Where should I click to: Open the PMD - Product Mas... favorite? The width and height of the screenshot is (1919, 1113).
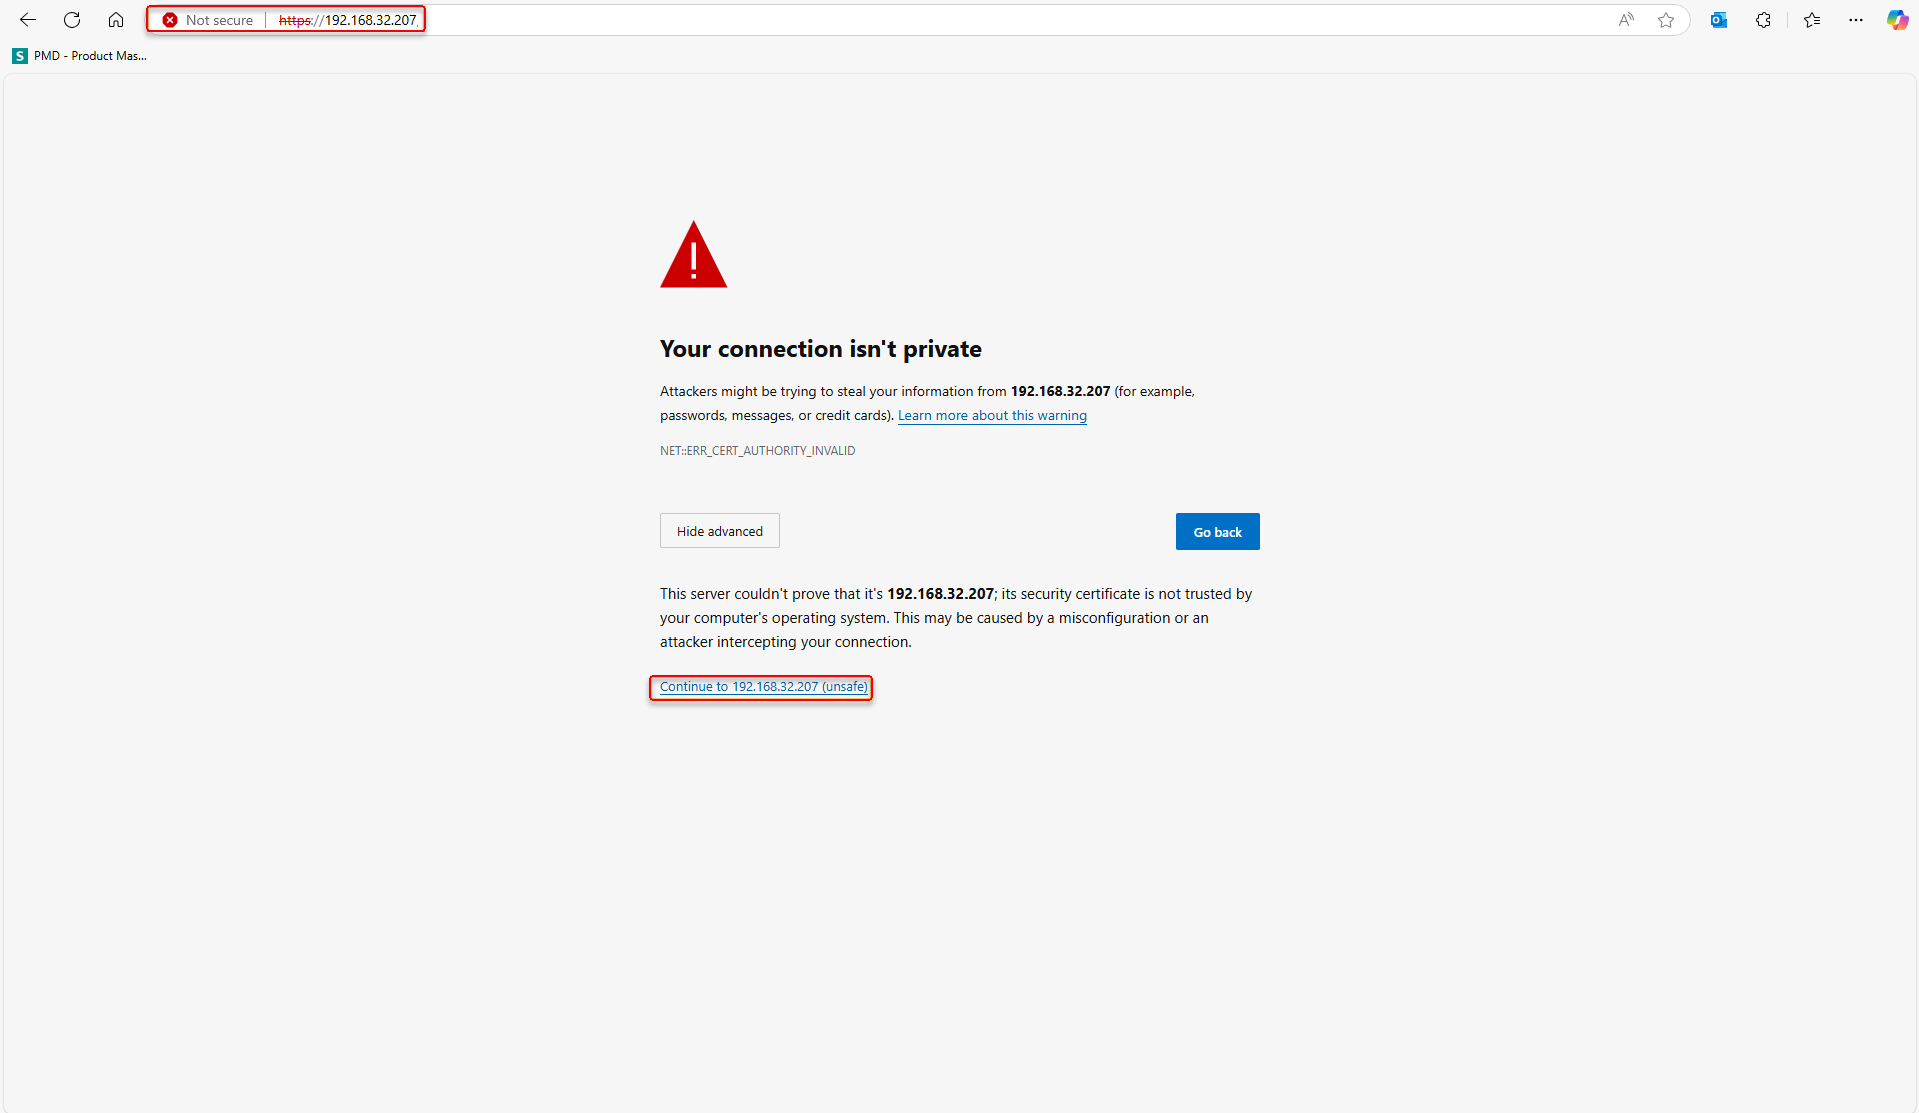tap(79, 56)
